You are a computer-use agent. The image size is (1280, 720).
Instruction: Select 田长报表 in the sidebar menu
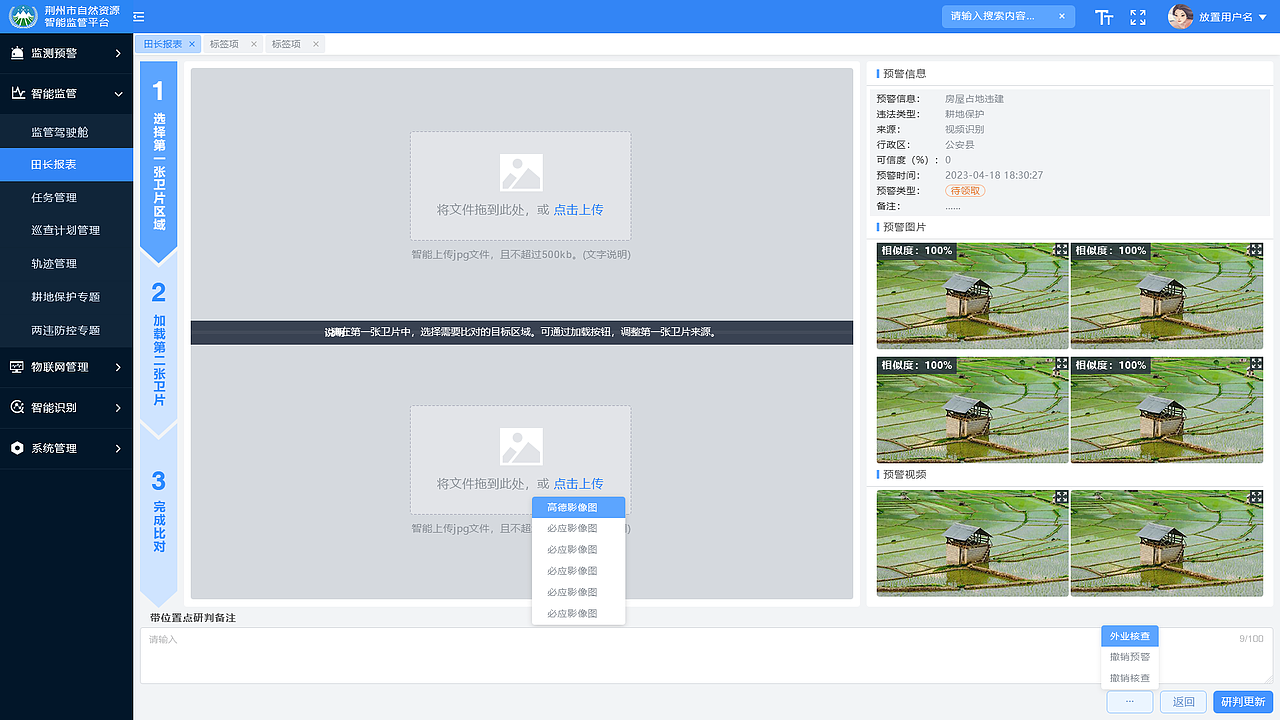click(66, 165)
